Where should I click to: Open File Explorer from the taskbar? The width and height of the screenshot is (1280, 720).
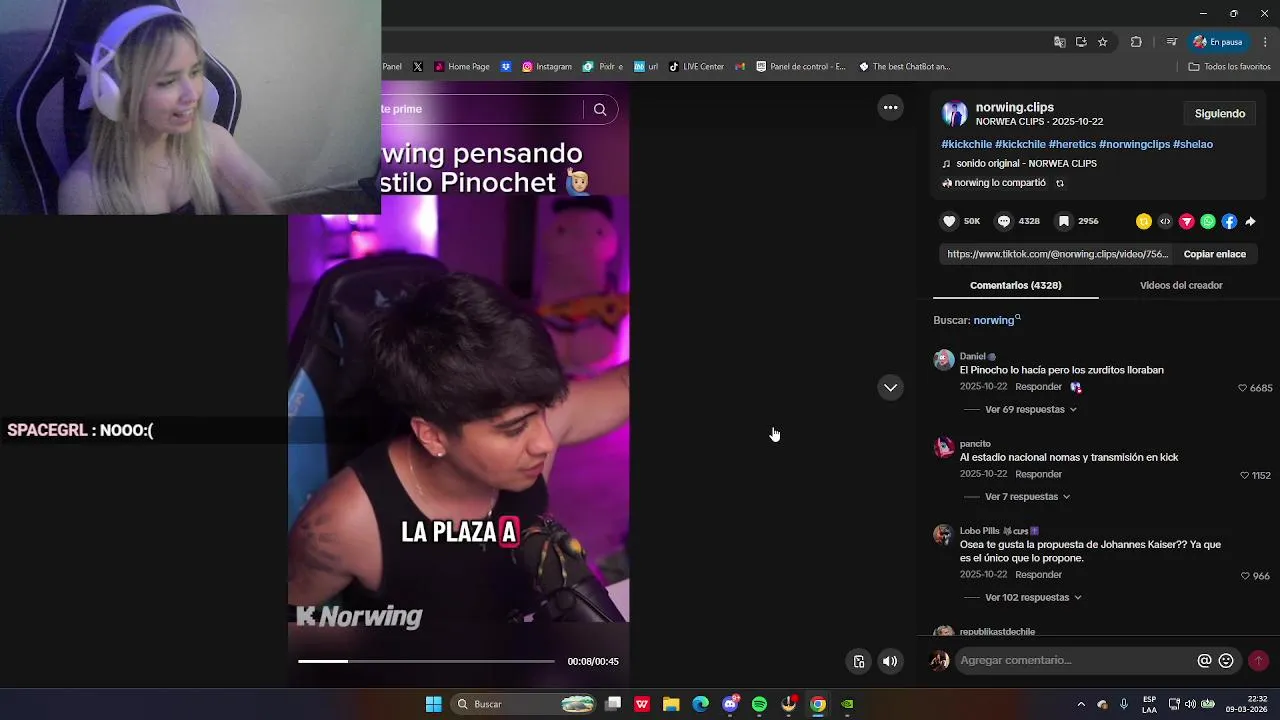671,704
